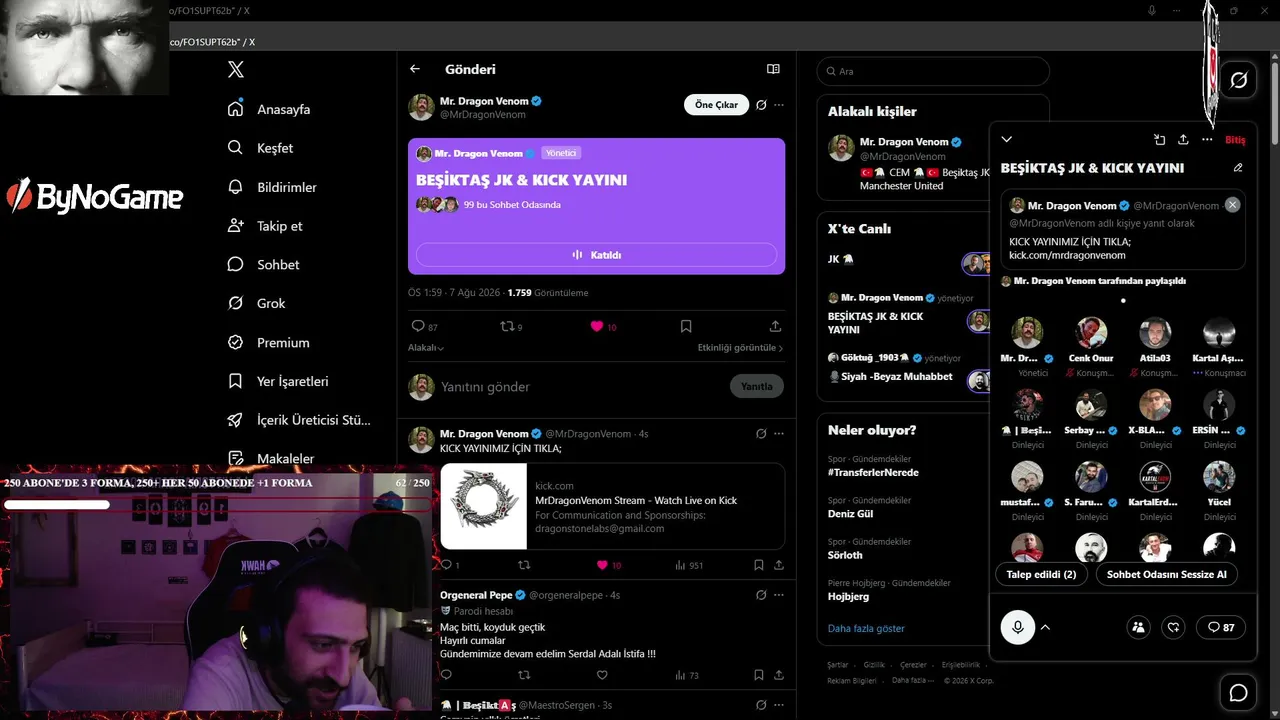Toggle the space microphone button

point(1018,627)
